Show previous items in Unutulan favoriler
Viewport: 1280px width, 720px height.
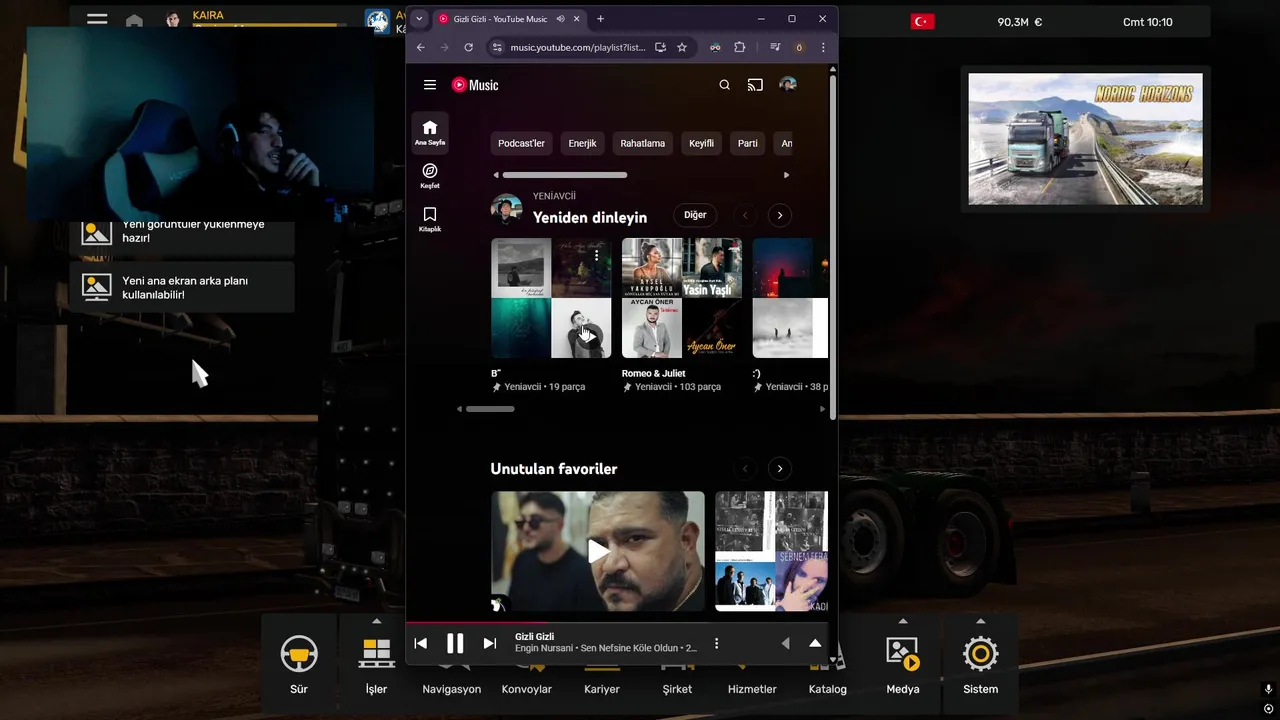click(745, 468)
